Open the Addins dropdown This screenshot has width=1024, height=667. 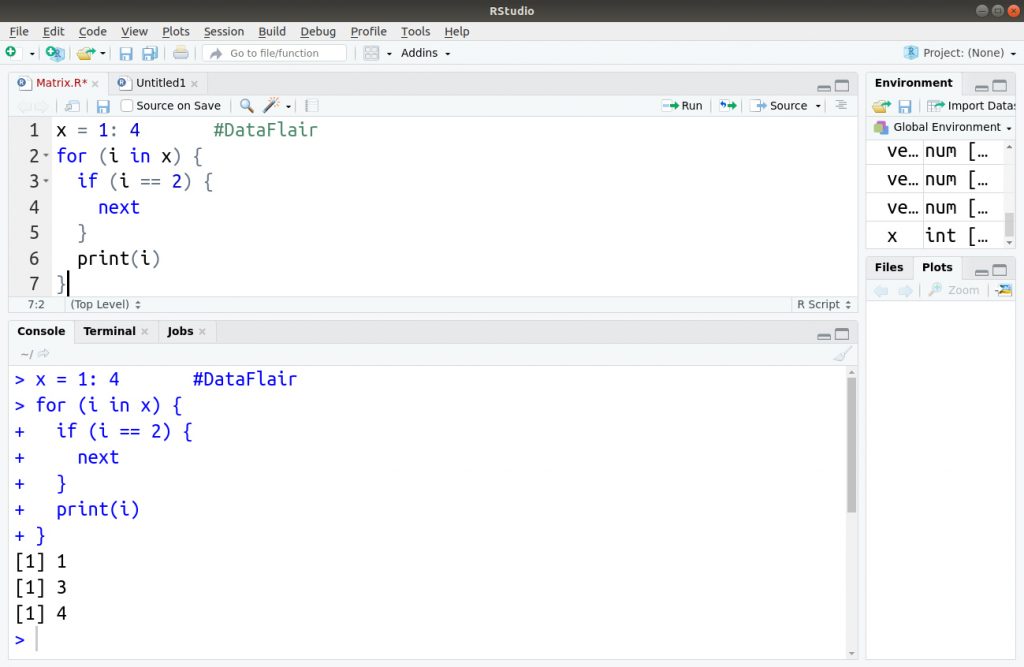425,53
